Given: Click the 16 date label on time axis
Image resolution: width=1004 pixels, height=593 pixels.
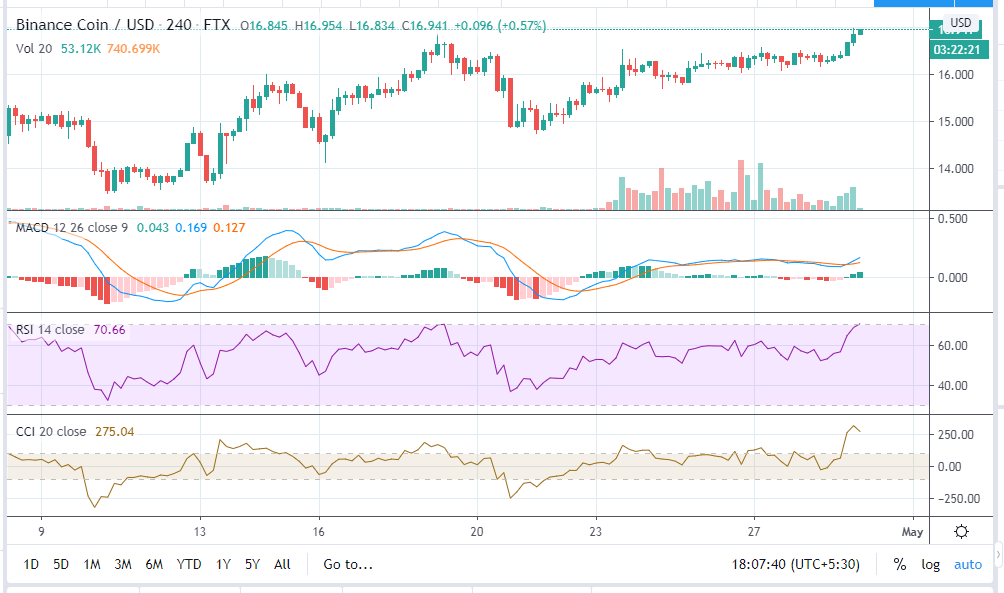Looking at the screenshot, I should (318, 532).
